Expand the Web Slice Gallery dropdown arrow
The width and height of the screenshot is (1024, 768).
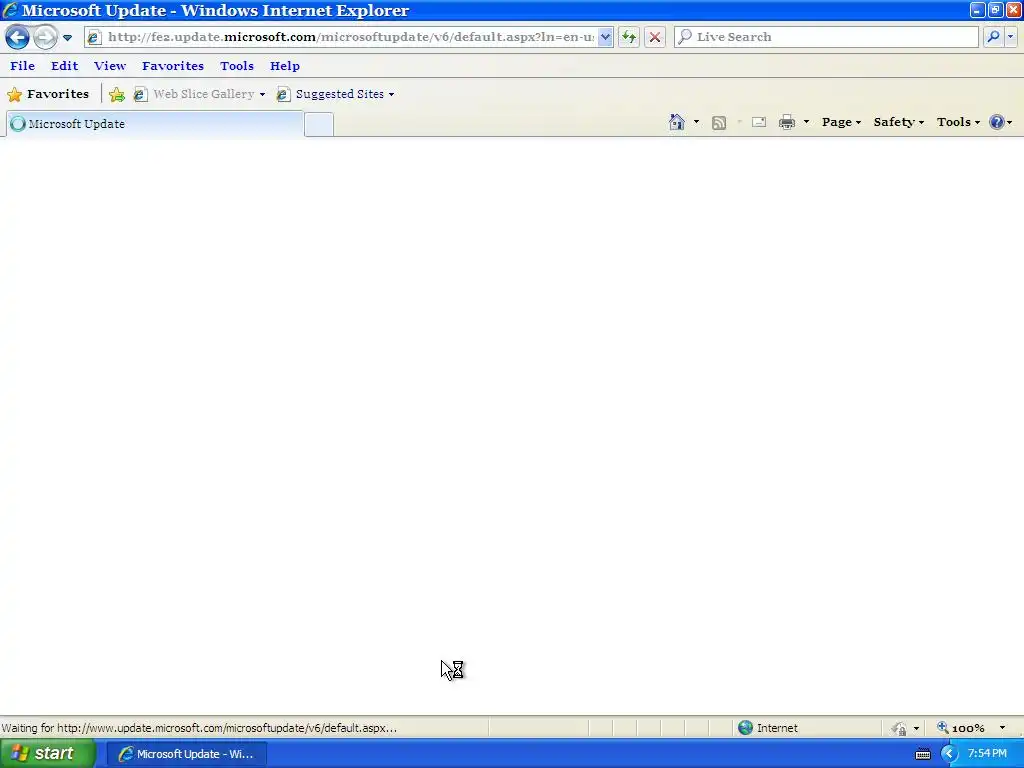(x=263, y=95)
